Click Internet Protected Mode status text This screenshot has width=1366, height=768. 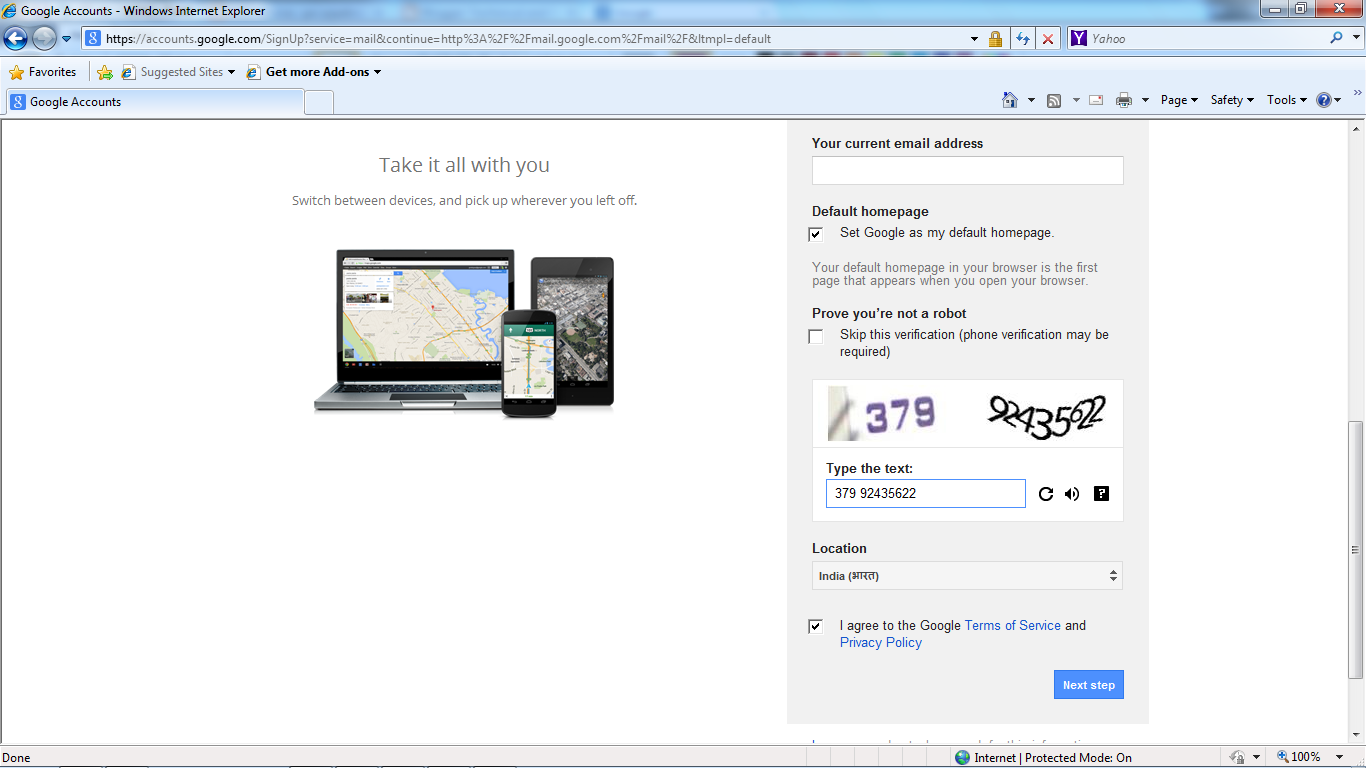coord(1053,758)
